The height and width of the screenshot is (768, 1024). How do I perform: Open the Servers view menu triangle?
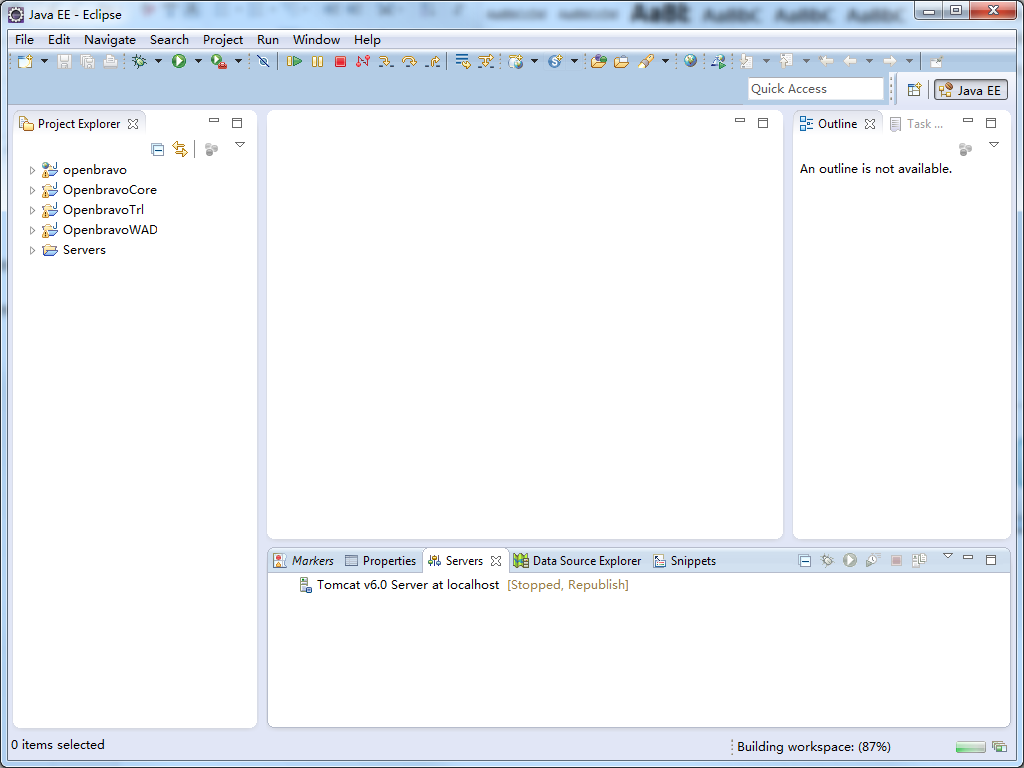coord(948,556)
